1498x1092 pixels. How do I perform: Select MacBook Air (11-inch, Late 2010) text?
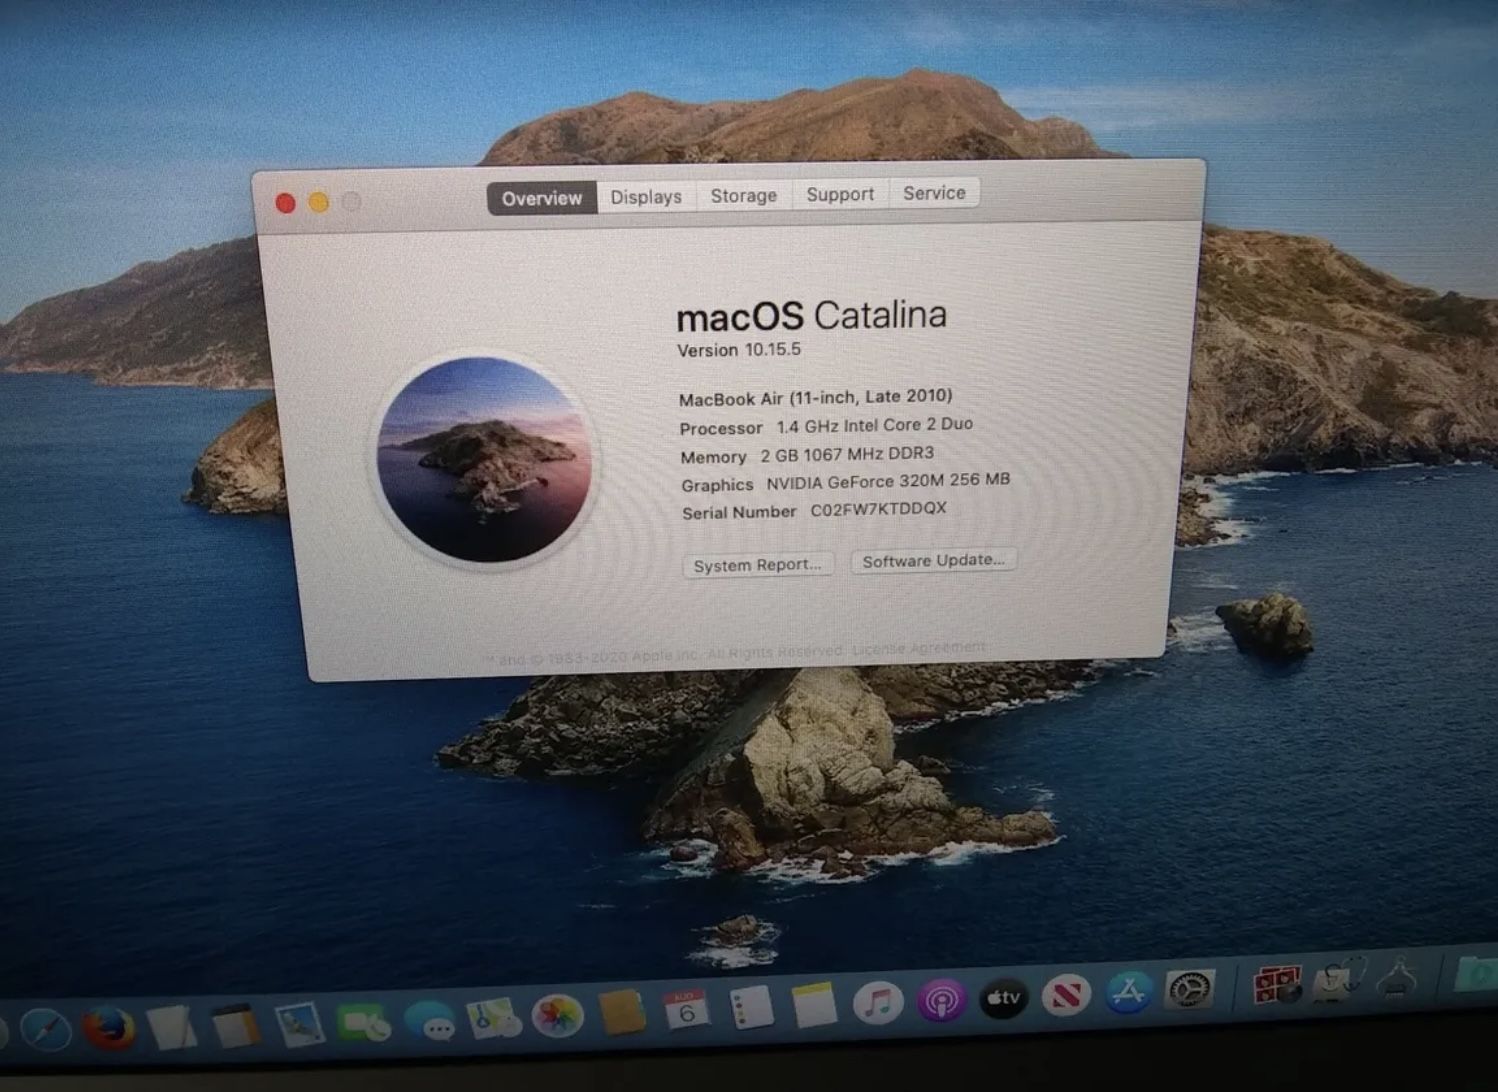click(815, 397)
